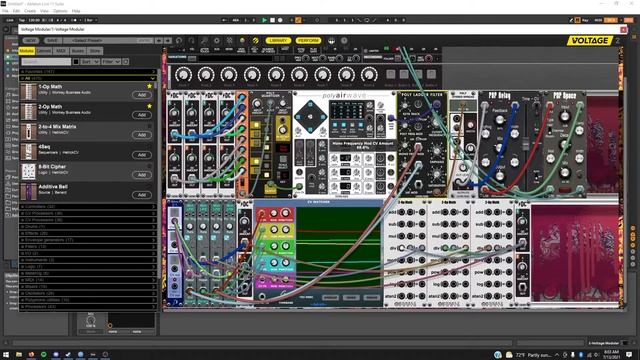640x360 pixels.
Task: Click the NEW preset button
Action: [x=31, y=40]
